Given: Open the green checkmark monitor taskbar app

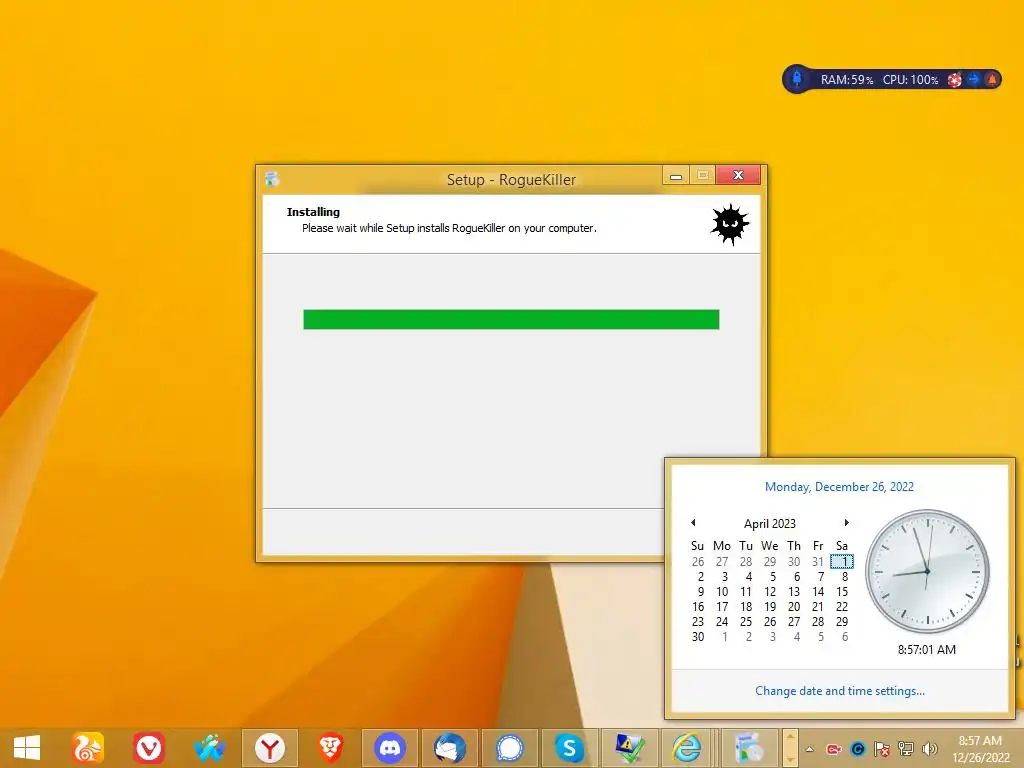Looking at the screenshot, I should tap(630, 748).
